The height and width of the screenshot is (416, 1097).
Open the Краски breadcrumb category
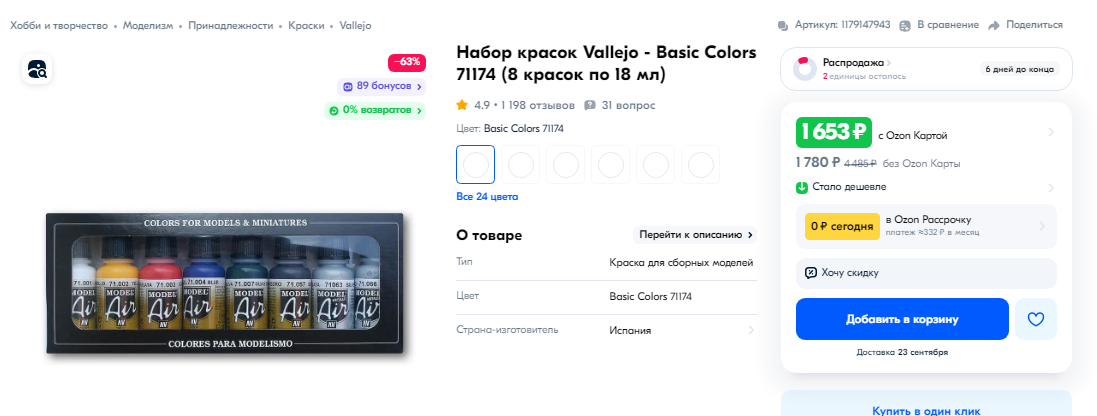pyautogui.click(x=306, y=25)
